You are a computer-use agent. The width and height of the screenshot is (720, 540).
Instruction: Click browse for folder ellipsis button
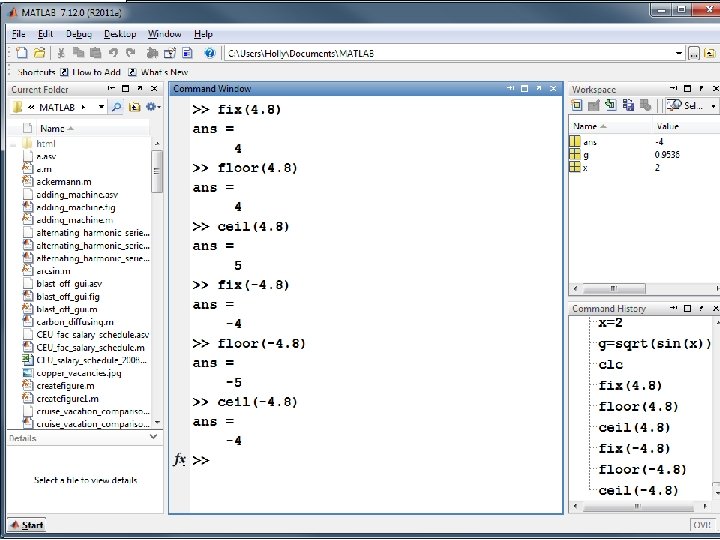[694, 54]
